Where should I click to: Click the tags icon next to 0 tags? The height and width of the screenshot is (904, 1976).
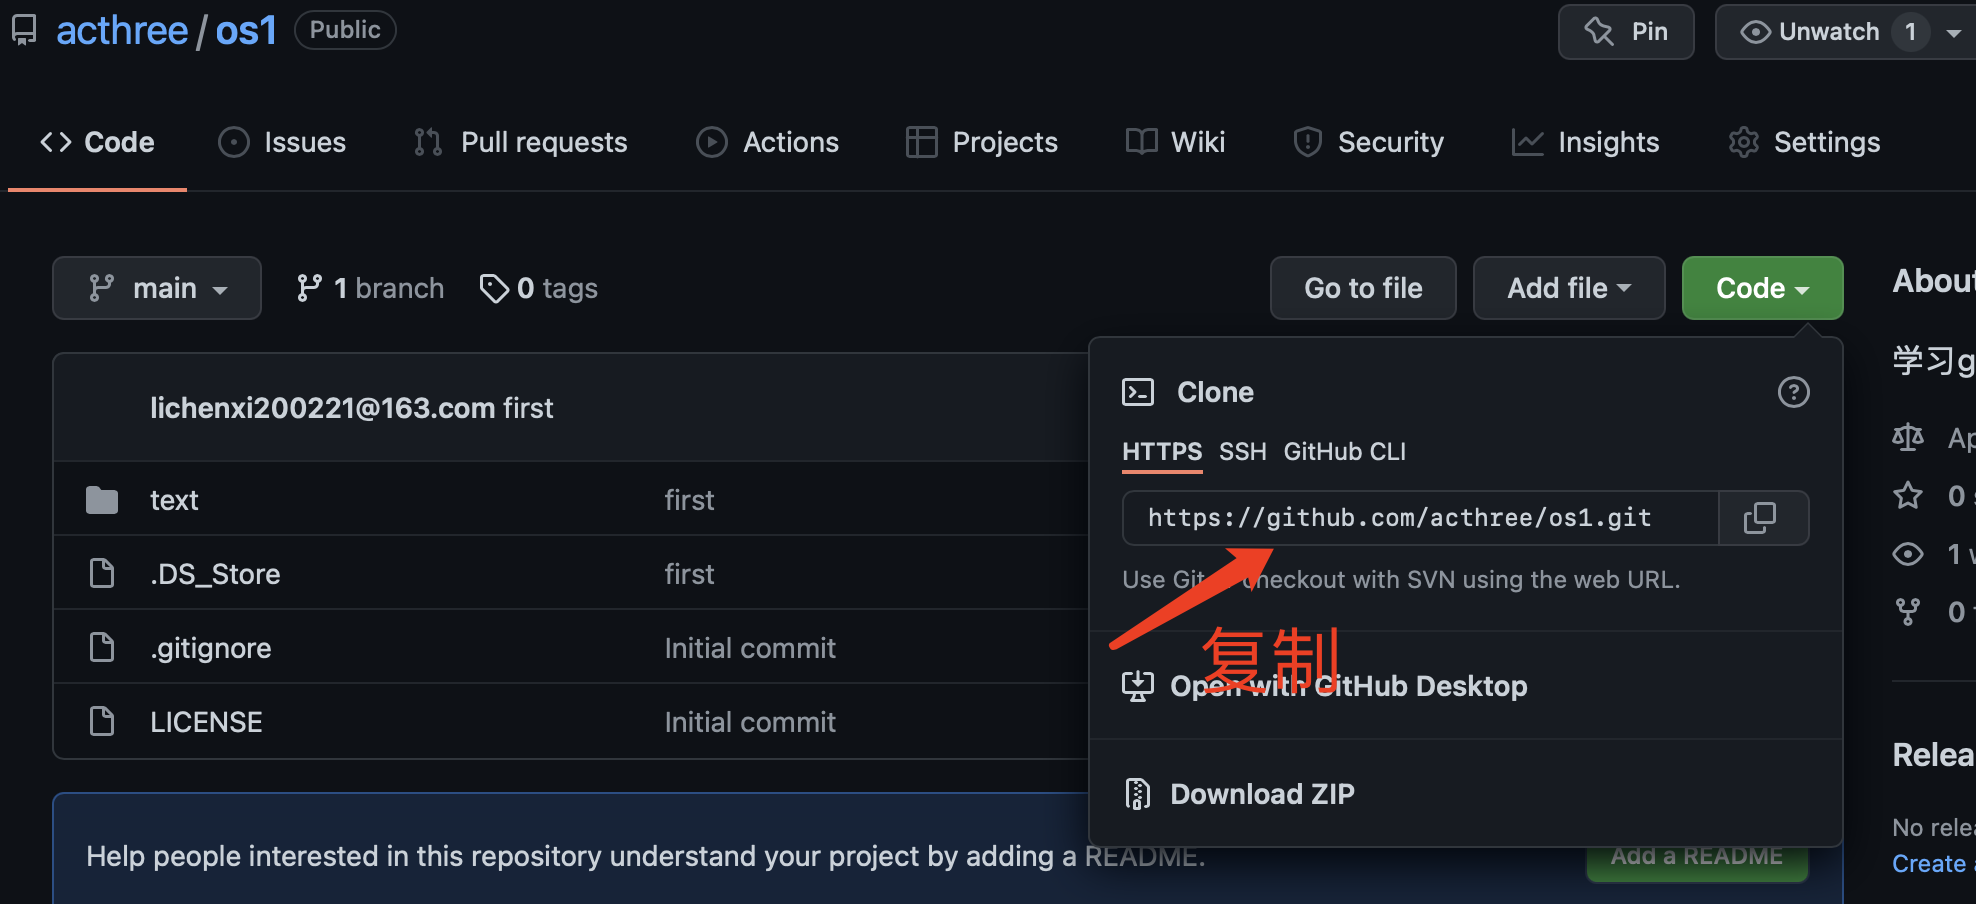click(494, 289)
